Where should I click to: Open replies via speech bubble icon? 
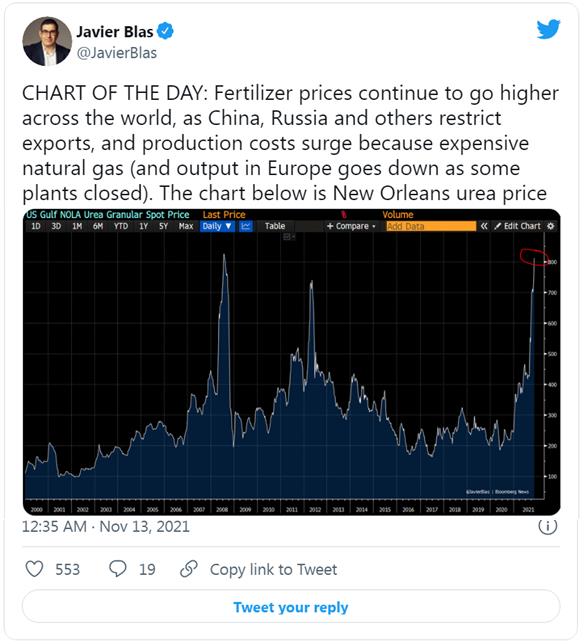point(118,569)
